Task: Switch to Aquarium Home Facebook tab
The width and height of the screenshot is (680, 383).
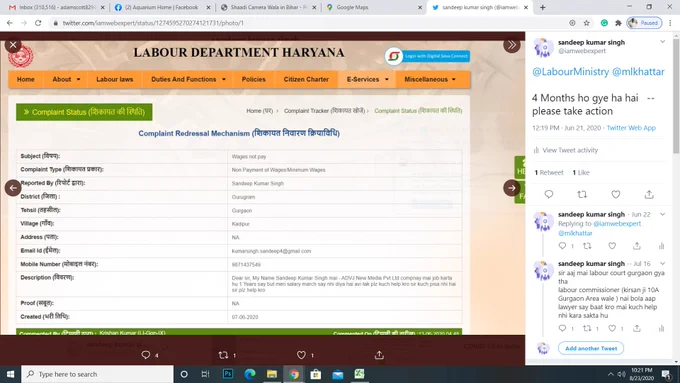Action: (x=161, y=7)
